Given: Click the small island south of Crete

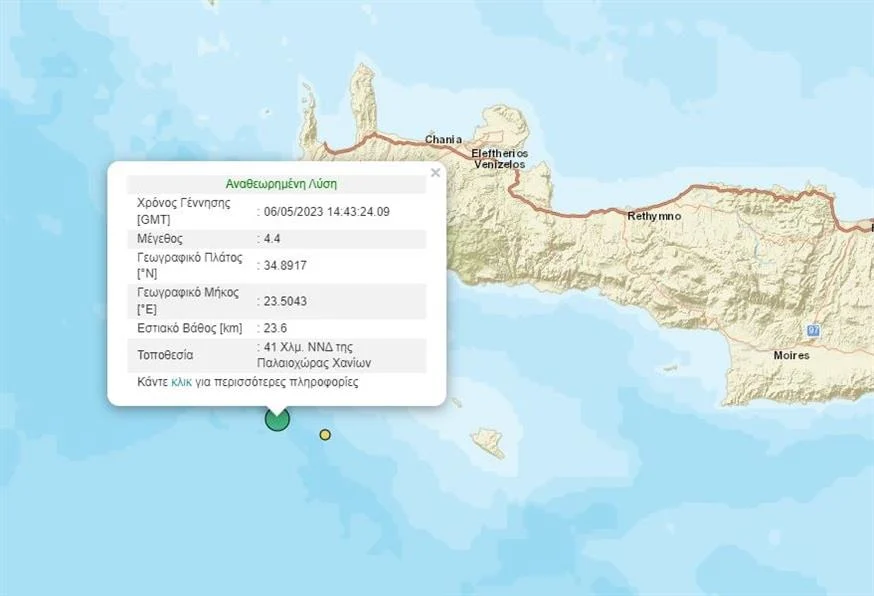Looking at the screenshot, I should coord(488,442).
